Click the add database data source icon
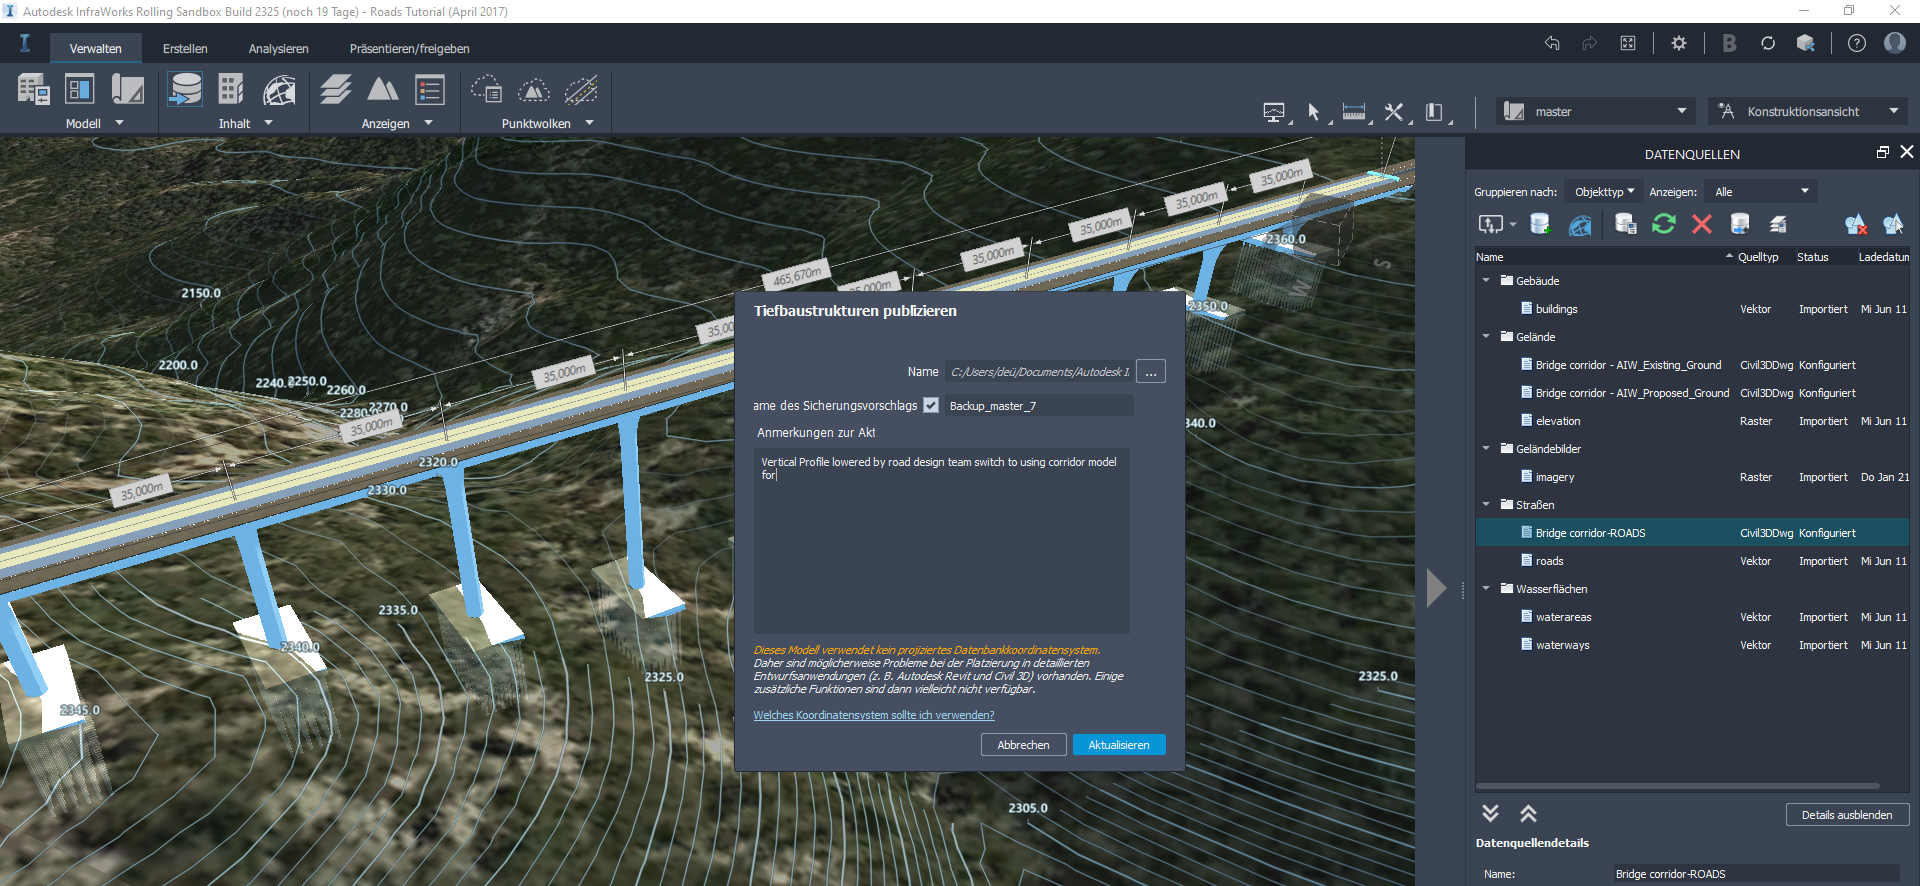Viewport: 1920px width, 886px height. [1540, 224]
